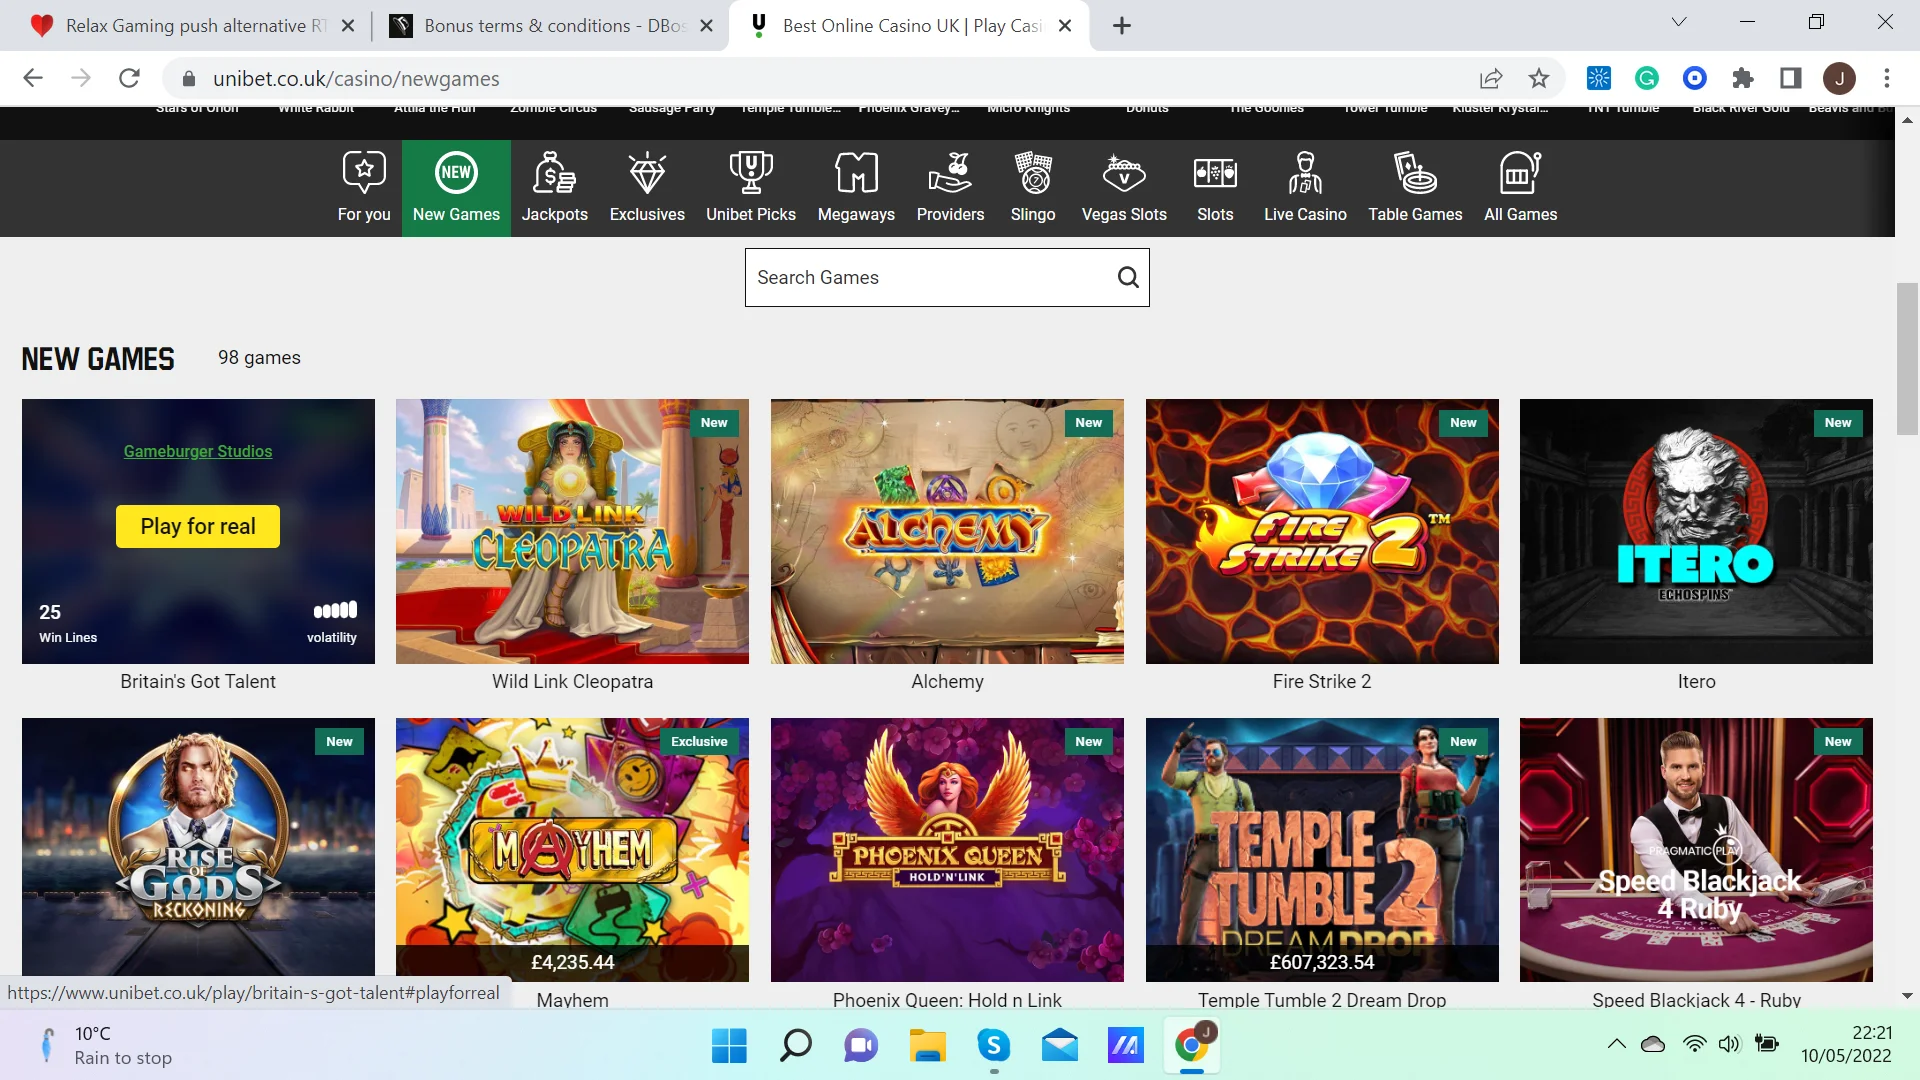Open Skype from taskbar
This screenshot has width=1920, height=1080.
(993, 1046)
